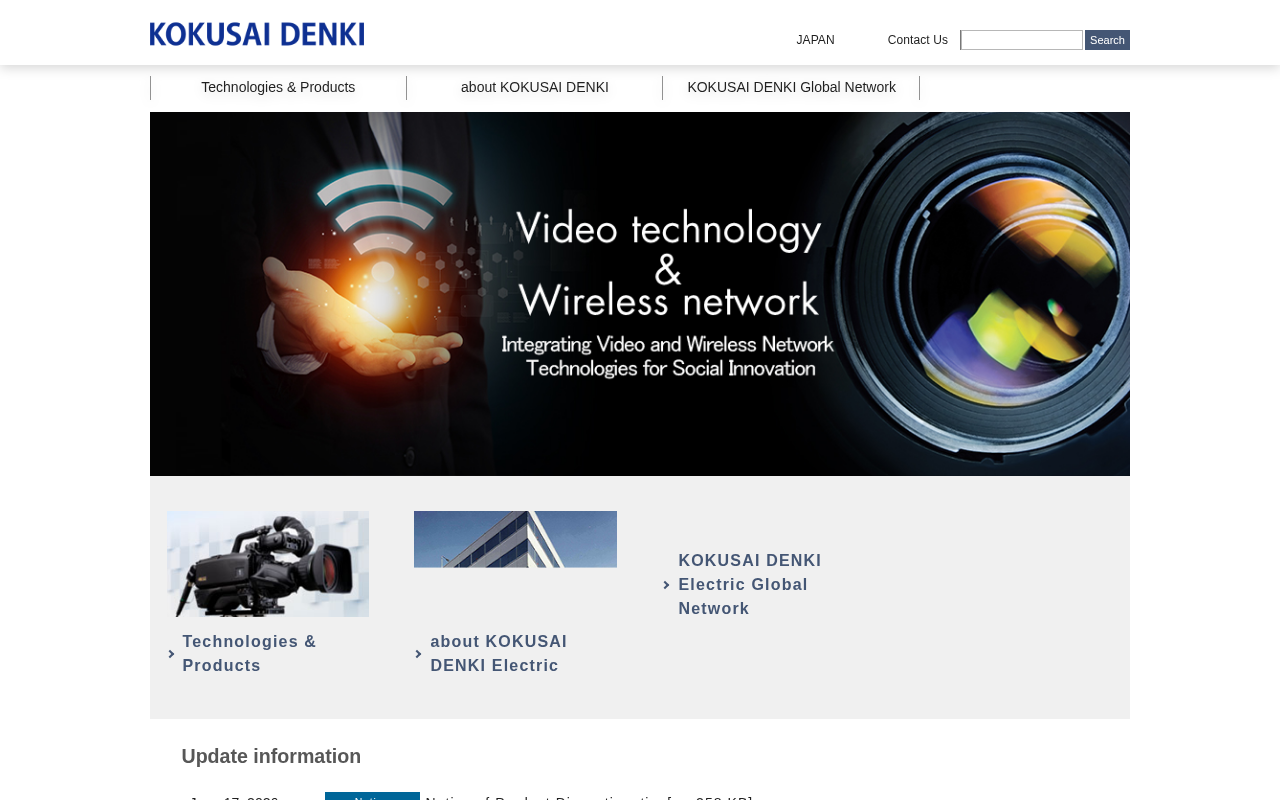Click the Video technology & Wireless network banner
1280x800 pixels.
coord(640,294)
